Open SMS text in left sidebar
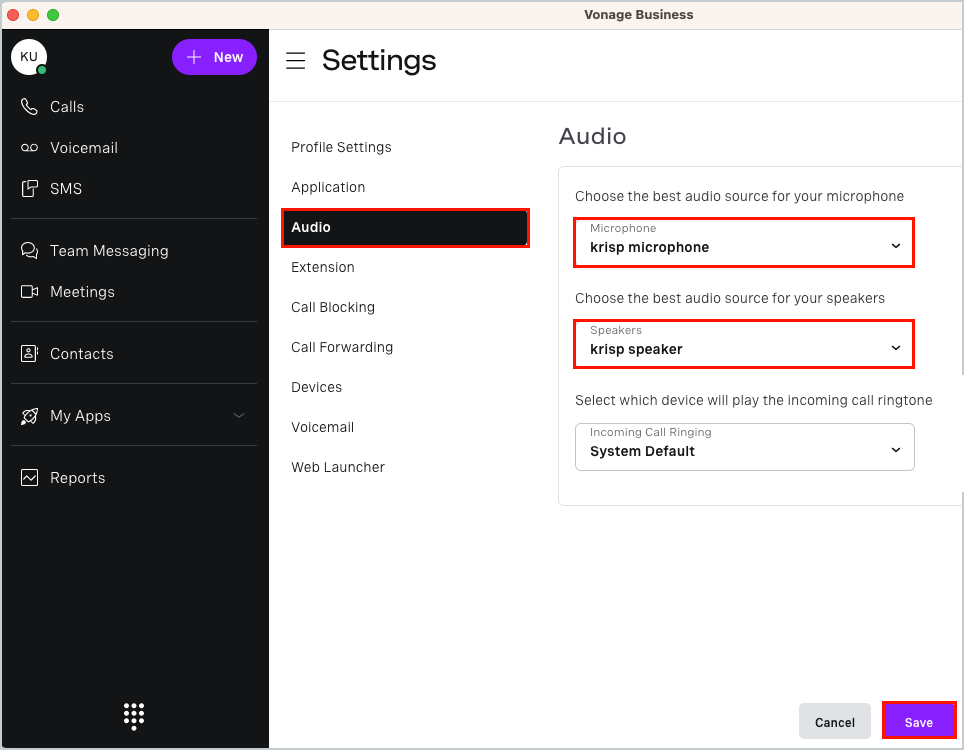Screen dimensions: 964x750 click(66, 189)
